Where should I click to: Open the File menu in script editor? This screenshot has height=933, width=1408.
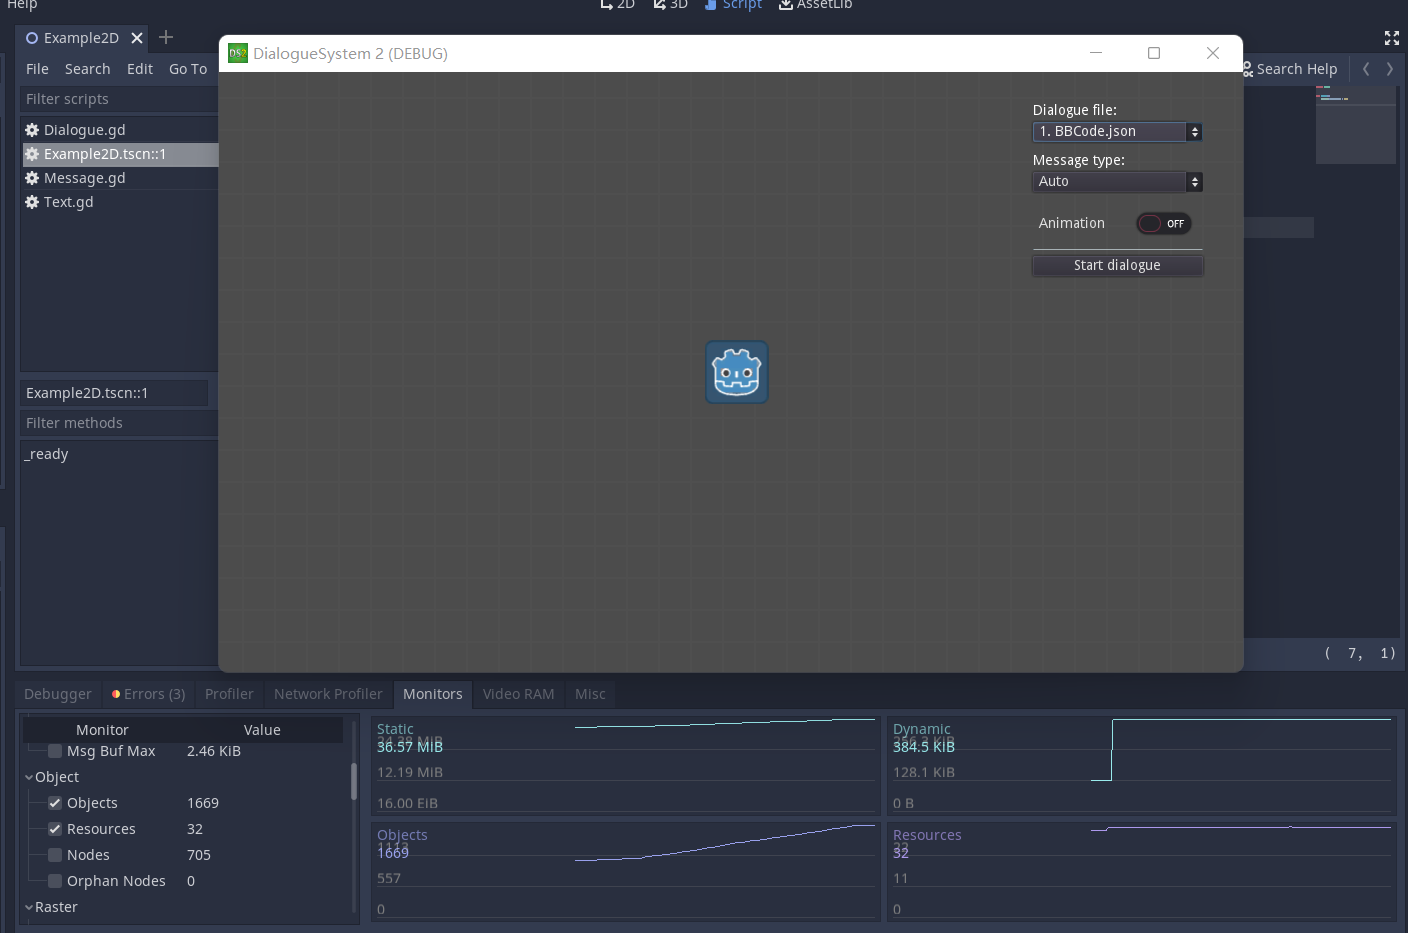(x=37, y=69)
